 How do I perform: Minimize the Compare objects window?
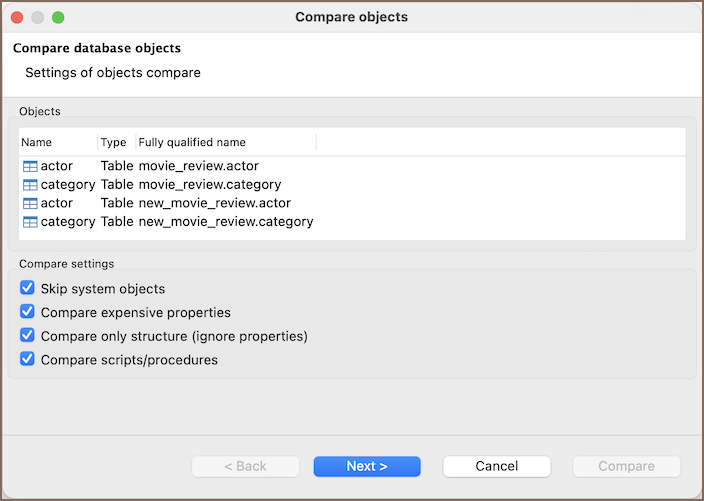(x=37, y=17)
